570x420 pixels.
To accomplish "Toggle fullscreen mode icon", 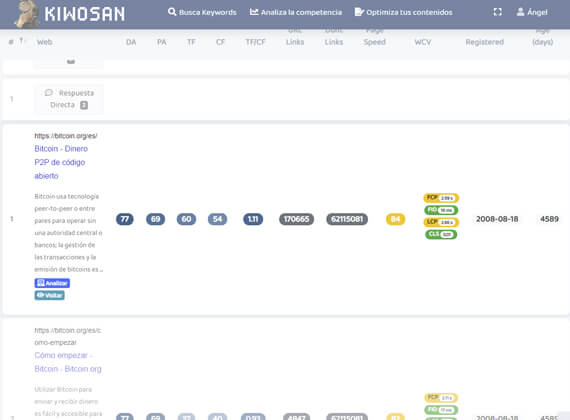I will 498,12.
